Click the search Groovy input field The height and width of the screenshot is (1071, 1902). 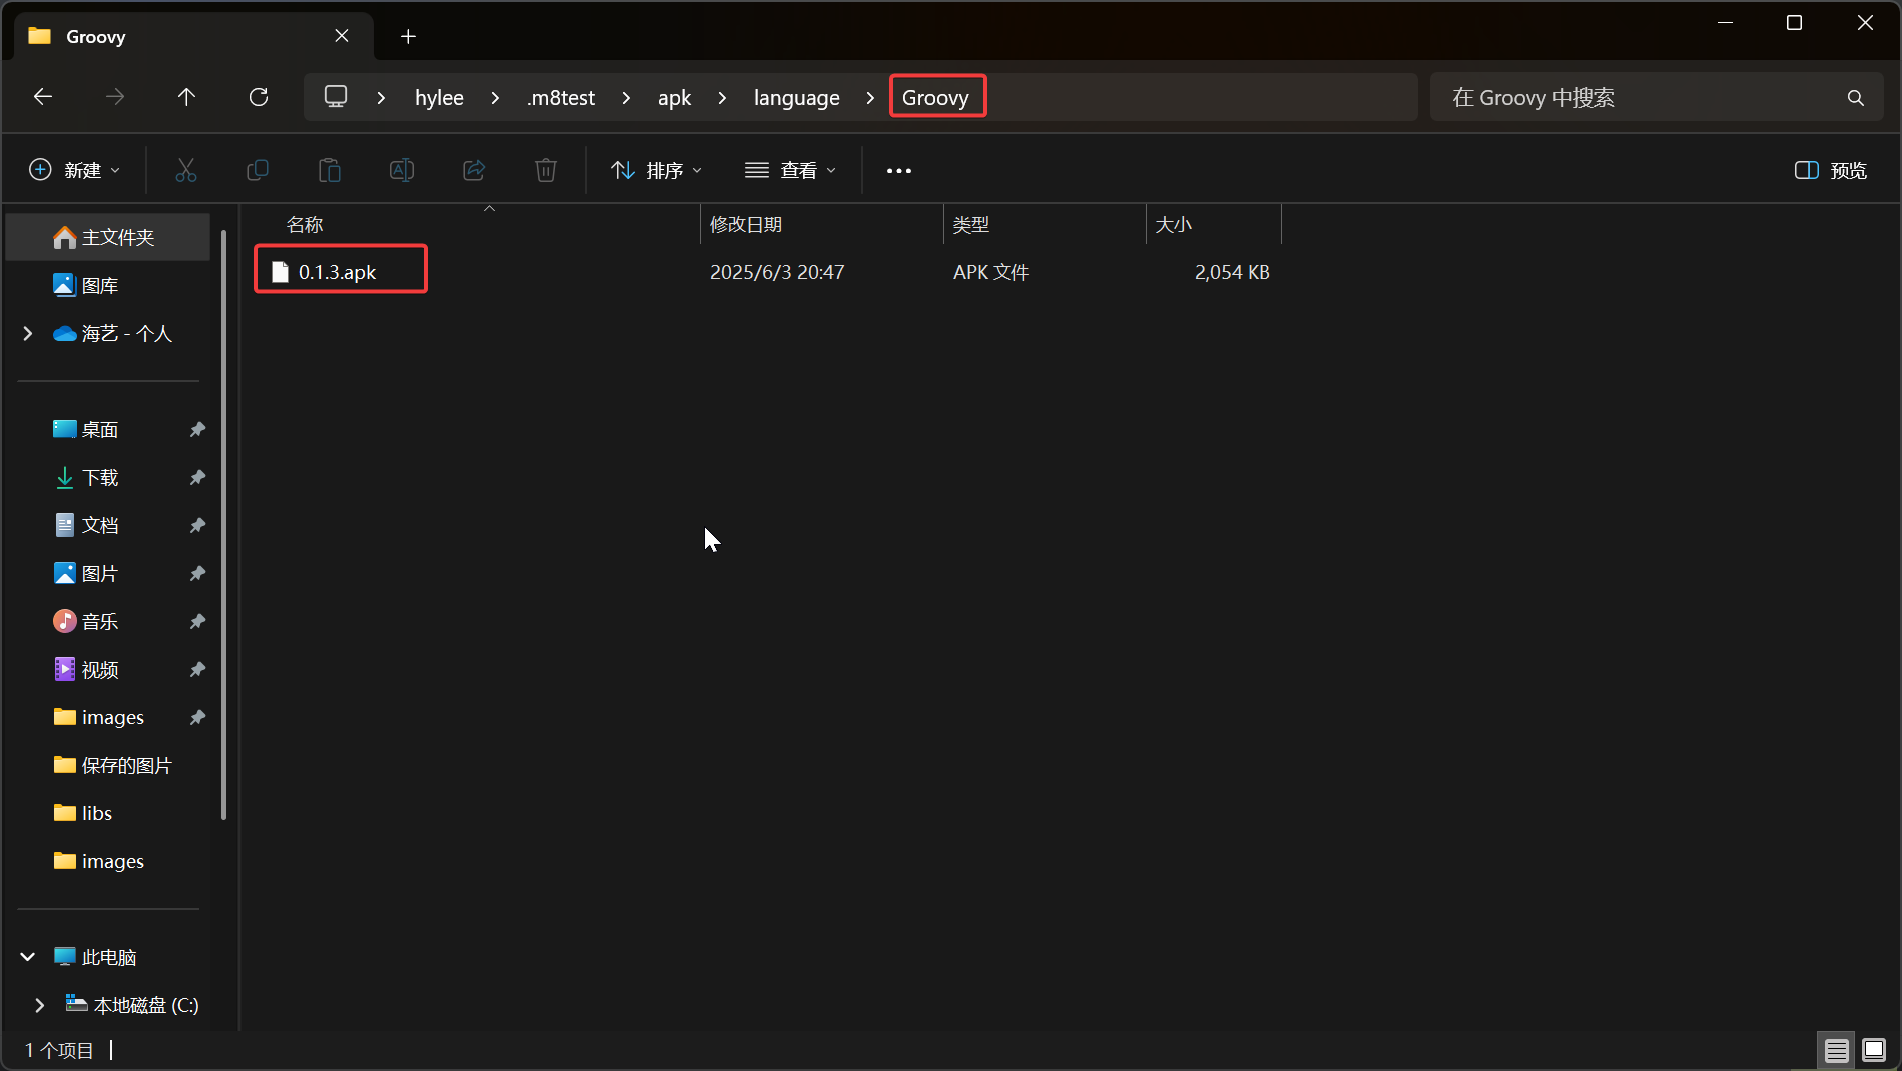tap(1640, 97)
